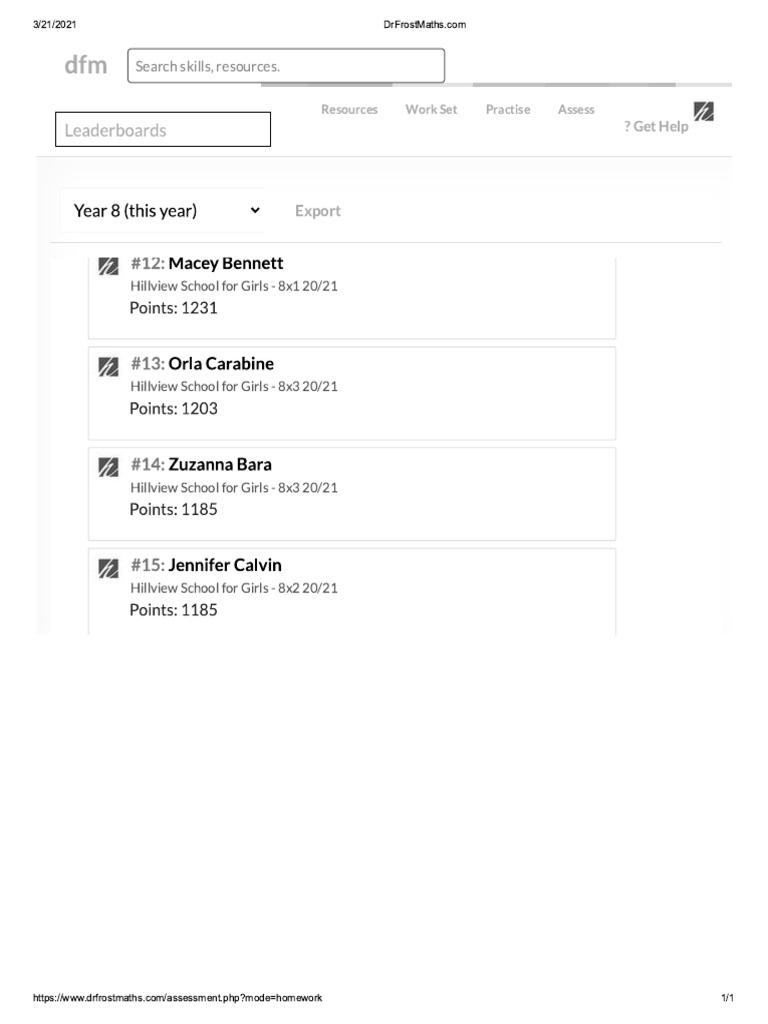The width and height of the screenshot is (768, 1024).
Task: Click the Get Help link
Action: pos(656,127)
